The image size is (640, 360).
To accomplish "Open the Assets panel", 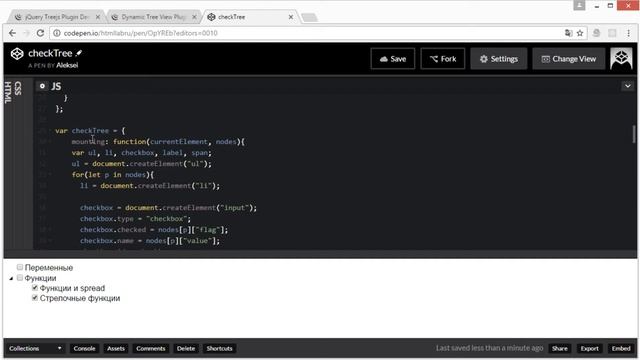I will (x=116, y=349).
